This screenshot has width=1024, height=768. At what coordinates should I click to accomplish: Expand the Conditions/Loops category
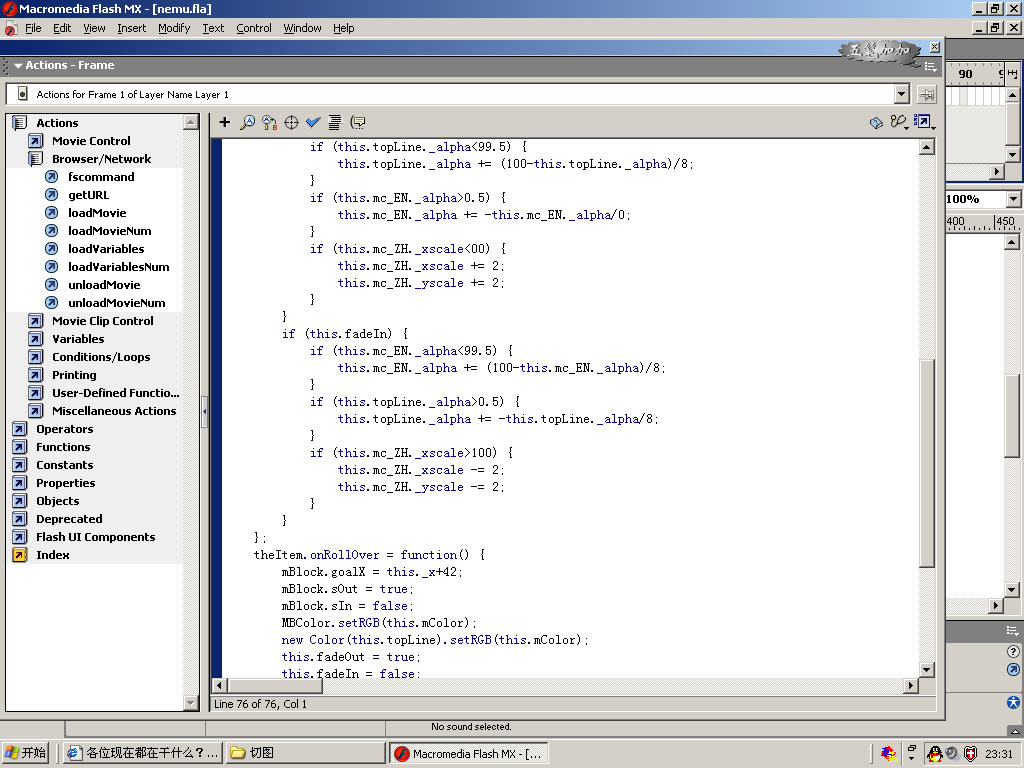pos(35,357)
